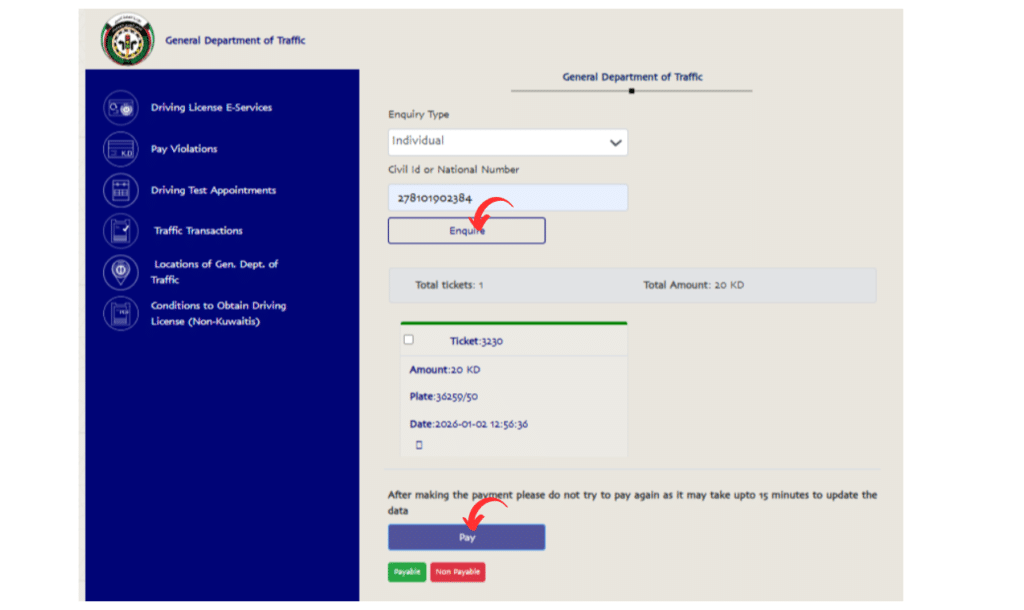This screenshot has height=610, width=1024.
Task: Select the Non Payable status badge
Action: tap(458, 572)
